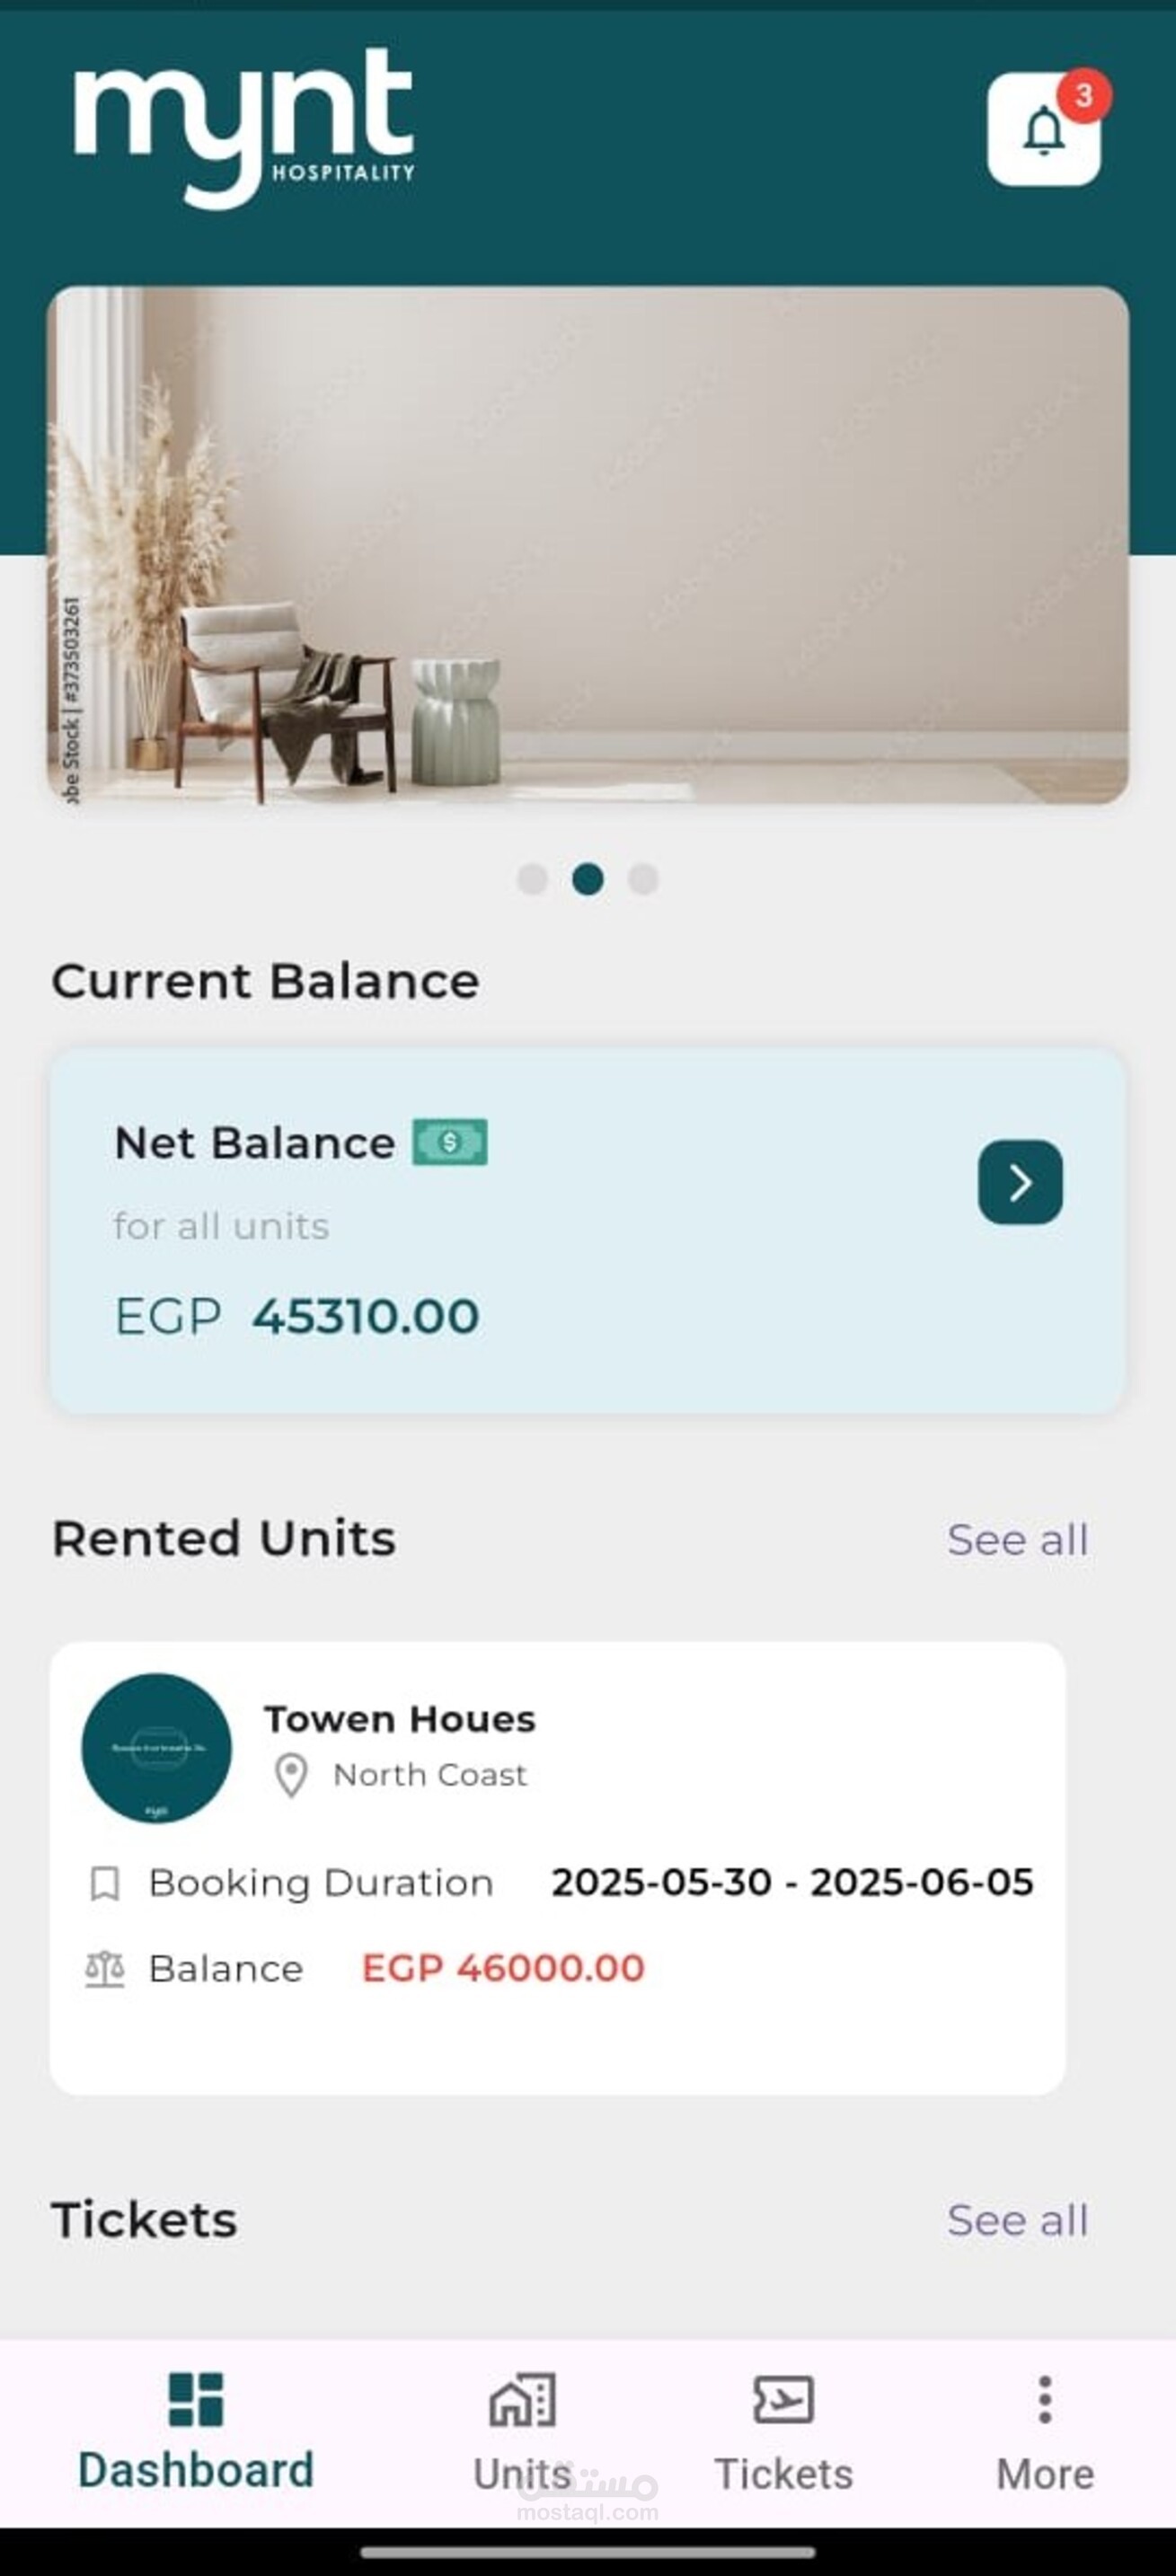Open the notifications bell icon
Image resolution: width=1176 pixels, height=2576 pixels.
click(1043, 130)
